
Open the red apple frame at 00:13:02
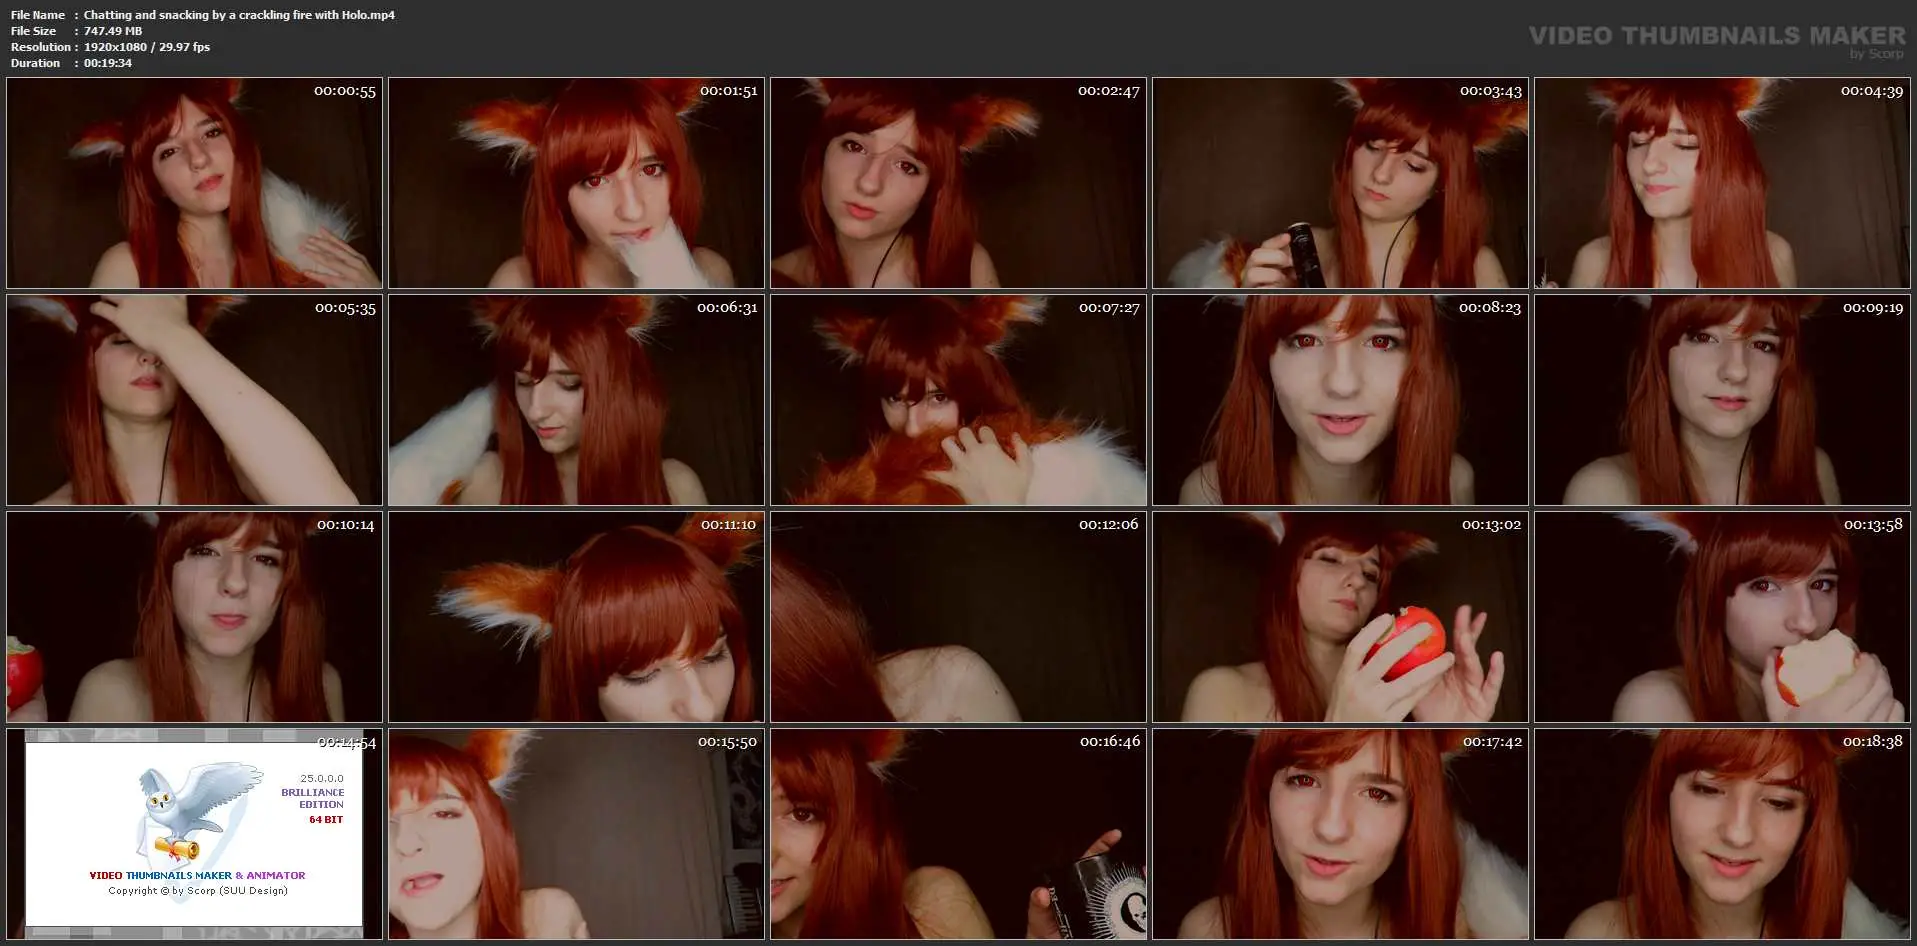click(1340, 617)
